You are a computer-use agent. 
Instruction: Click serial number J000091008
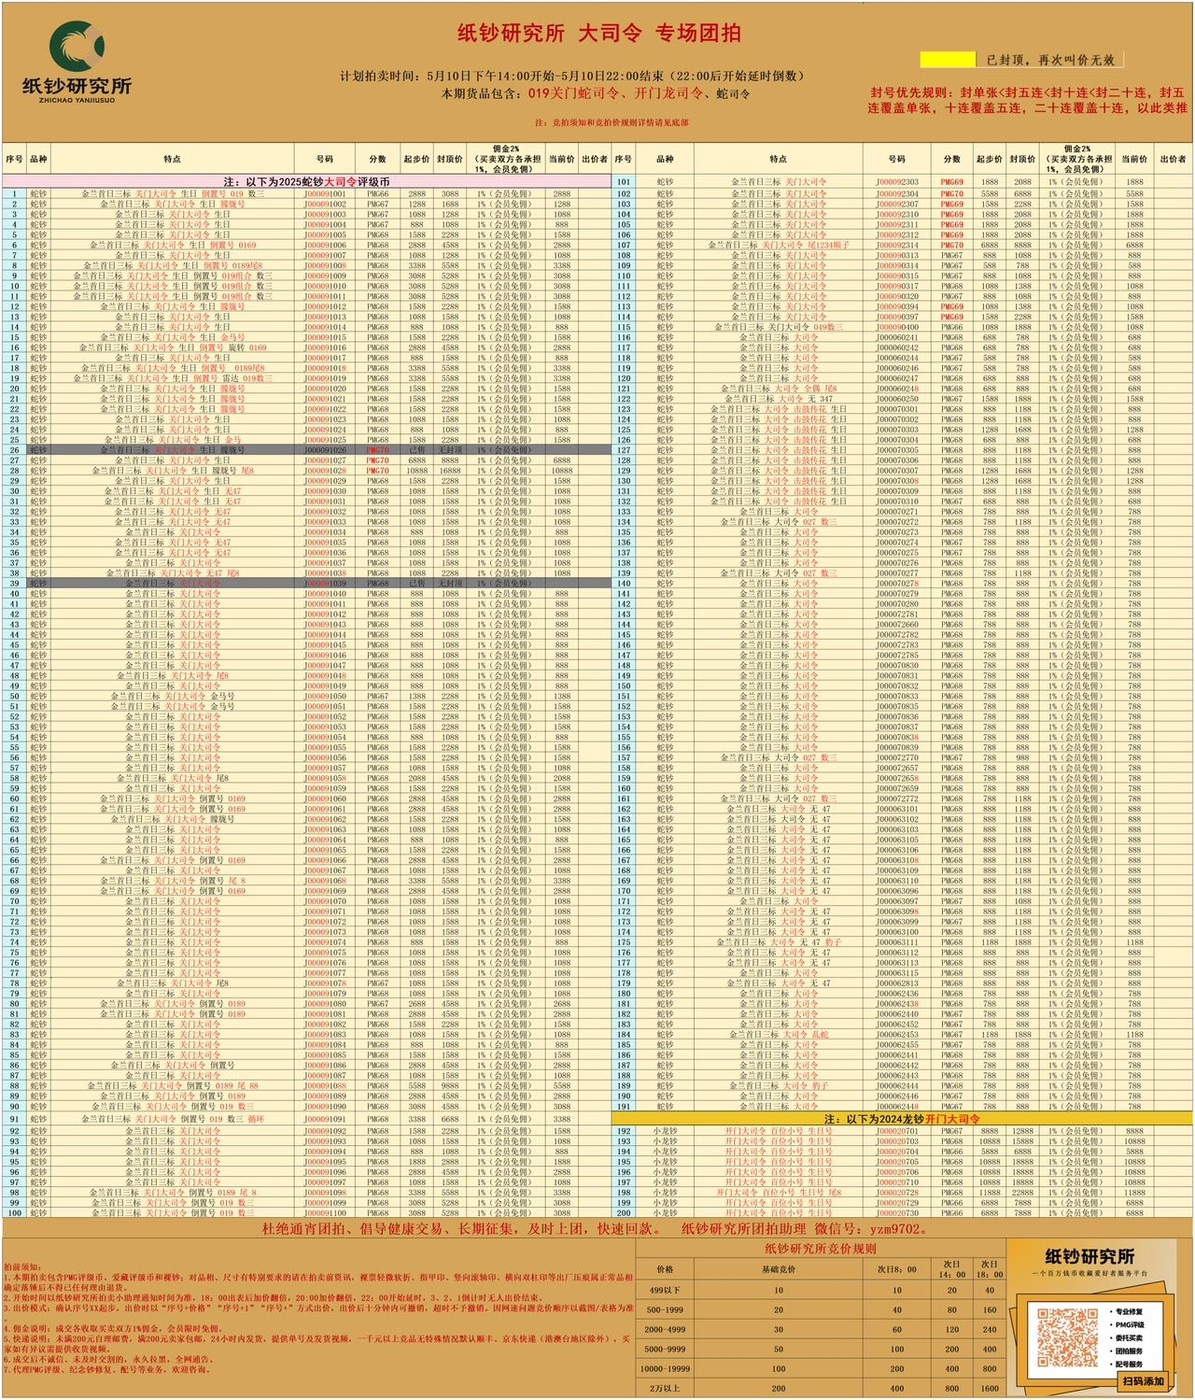[x=324, y=265]
